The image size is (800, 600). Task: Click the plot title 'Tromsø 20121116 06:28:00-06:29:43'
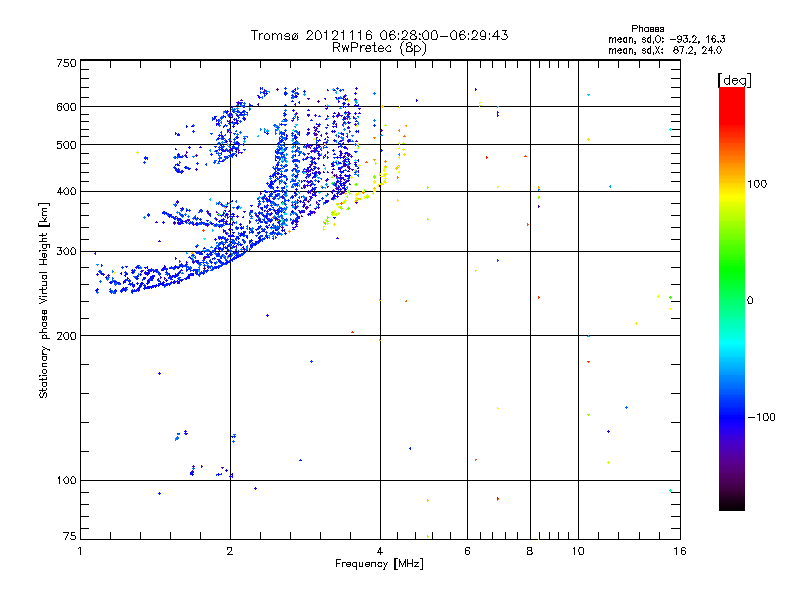click(379, 35)
